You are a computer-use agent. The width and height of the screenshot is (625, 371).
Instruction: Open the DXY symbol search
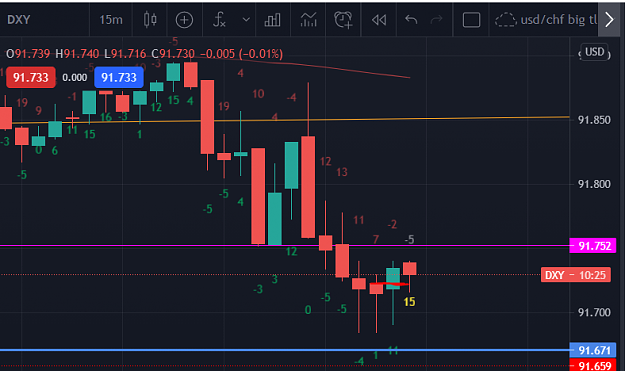19,20
